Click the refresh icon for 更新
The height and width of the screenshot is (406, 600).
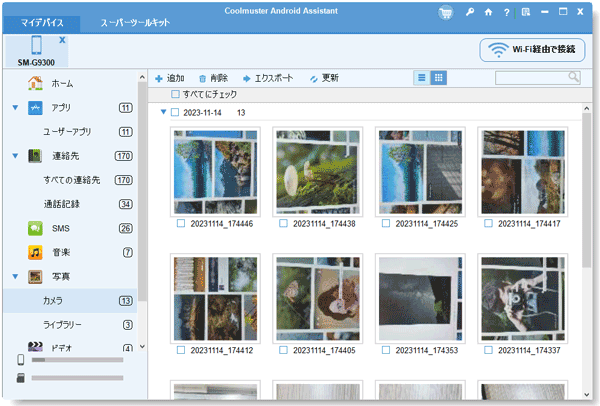tap(314, 79)
